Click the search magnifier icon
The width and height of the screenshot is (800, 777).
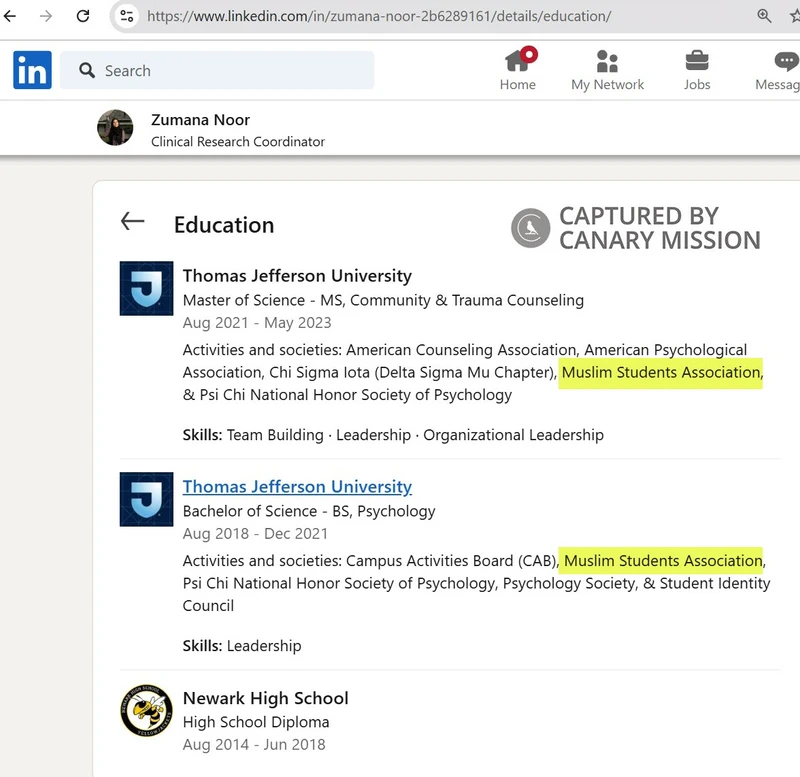[x=87, y=70]
